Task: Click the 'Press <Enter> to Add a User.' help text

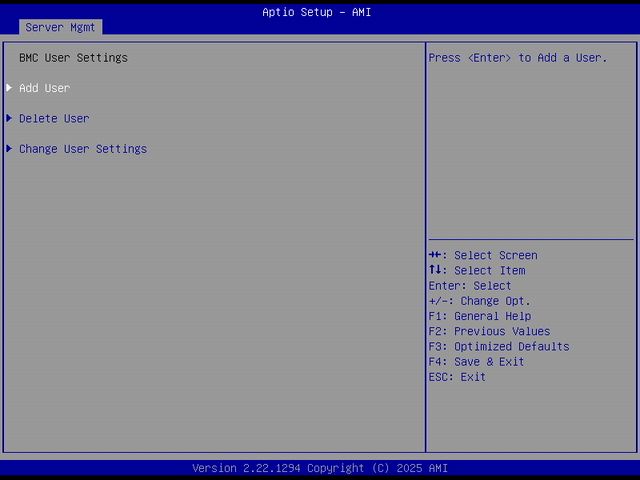Action: [518, 58]
